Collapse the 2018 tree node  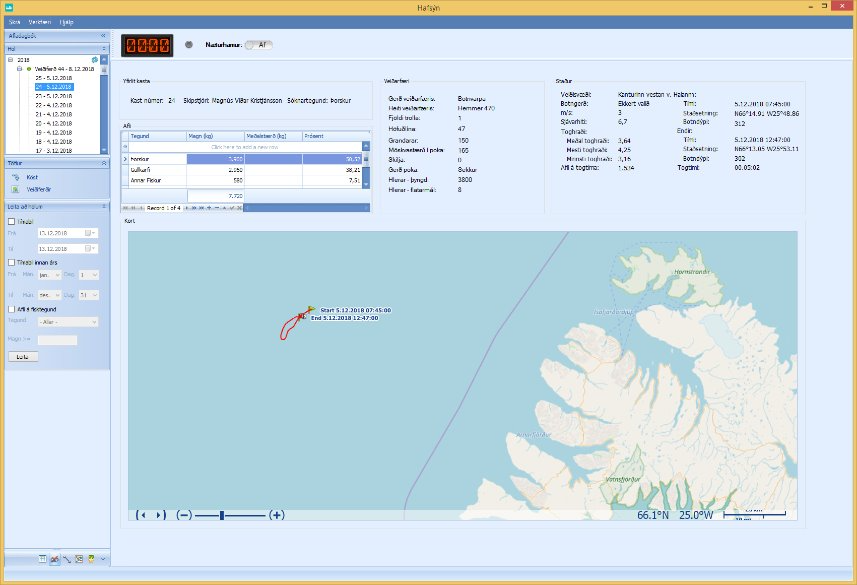click(11, 60)
